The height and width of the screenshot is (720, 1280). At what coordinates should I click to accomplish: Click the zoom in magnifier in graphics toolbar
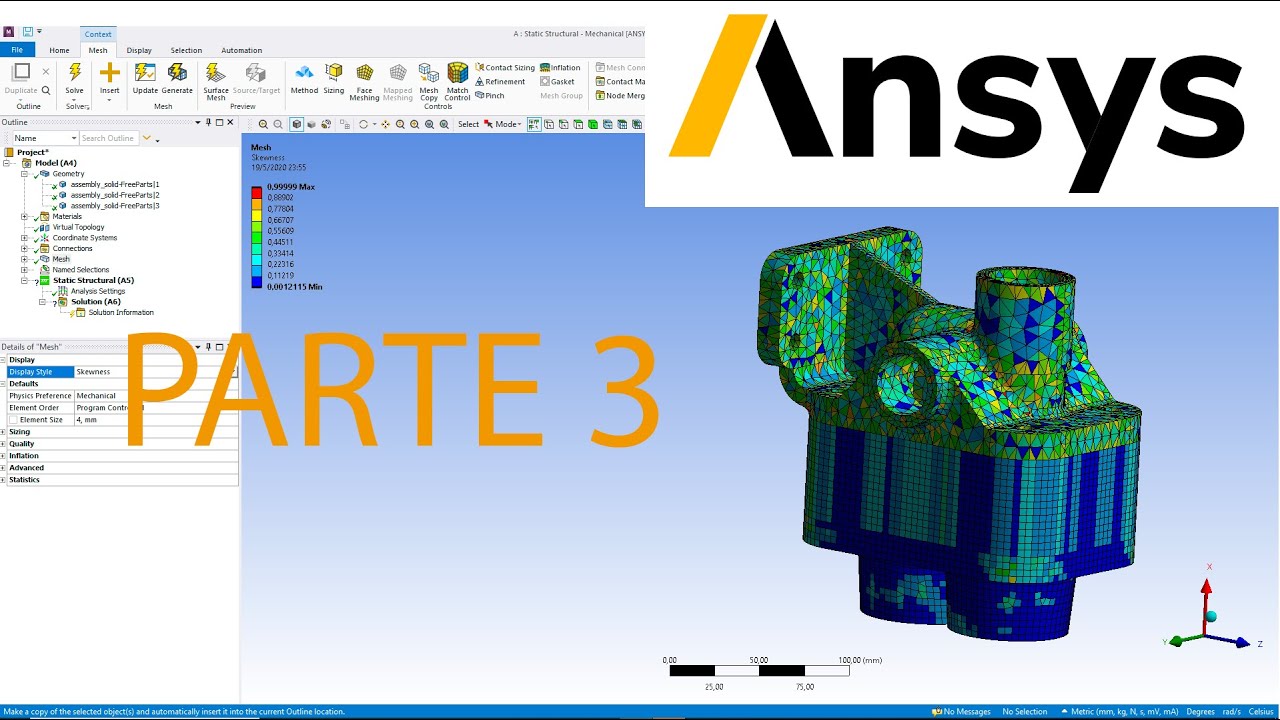point(263,124)
